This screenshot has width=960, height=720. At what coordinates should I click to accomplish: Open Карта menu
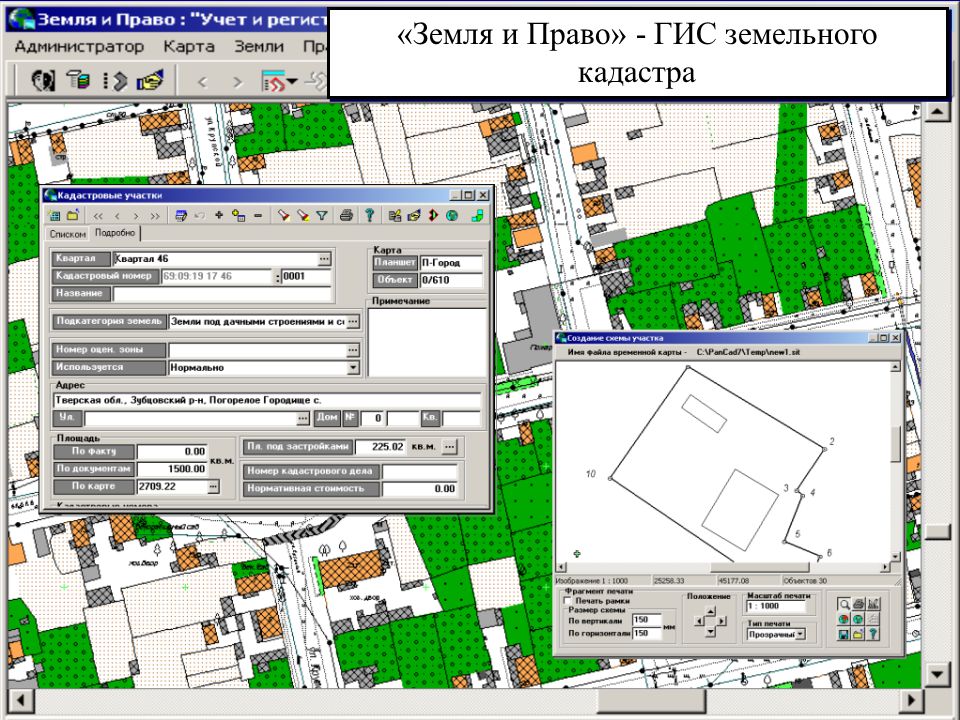[189, 47]
